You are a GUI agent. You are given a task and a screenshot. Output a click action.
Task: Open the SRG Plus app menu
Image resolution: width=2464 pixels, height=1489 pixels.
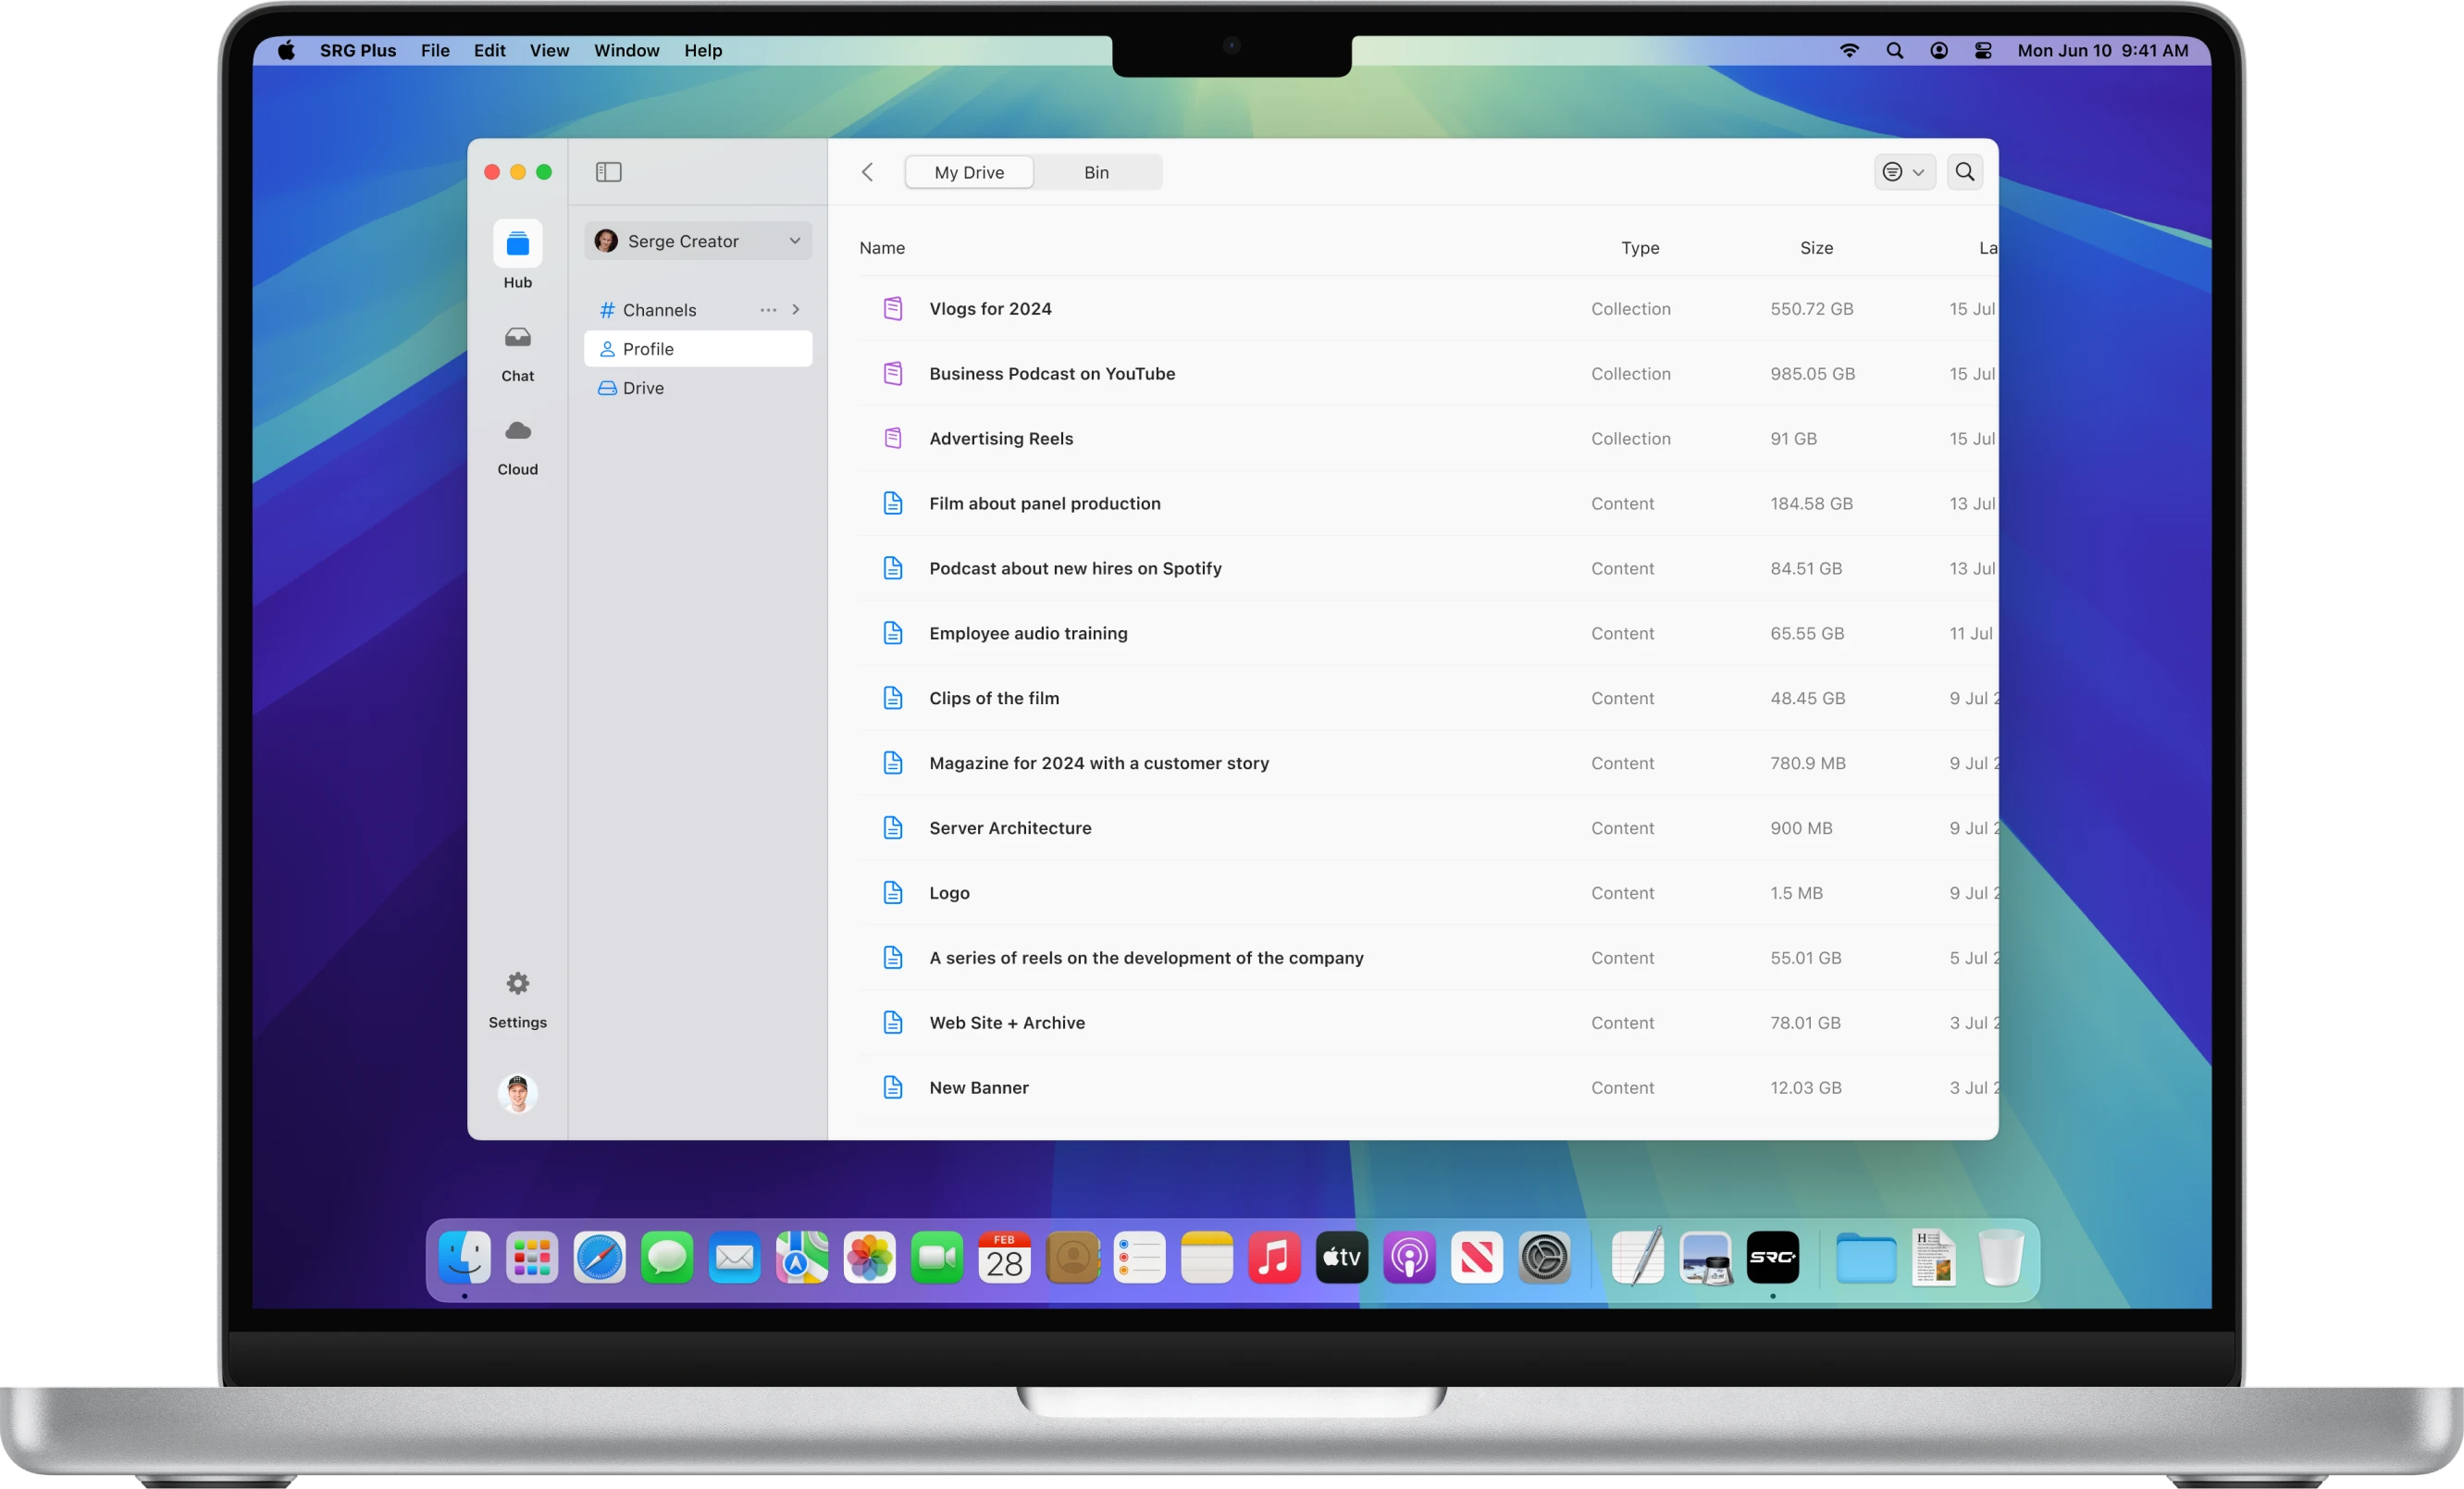click(357, 50)
